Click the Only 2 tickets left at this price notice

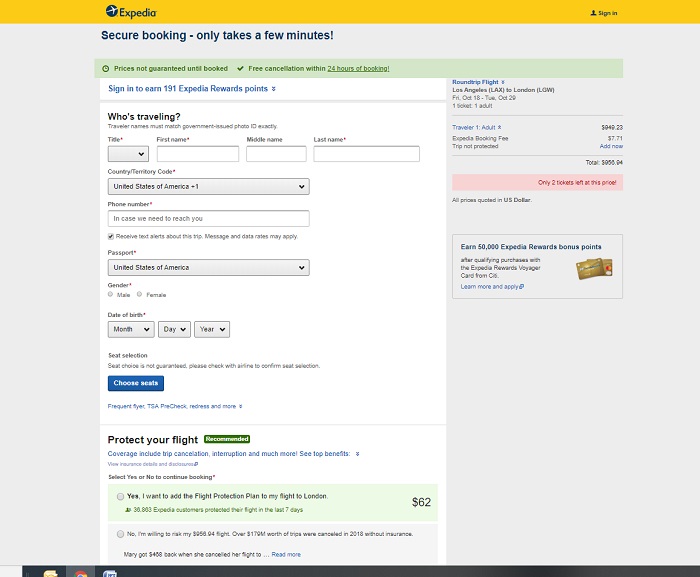tap(538, 183)
